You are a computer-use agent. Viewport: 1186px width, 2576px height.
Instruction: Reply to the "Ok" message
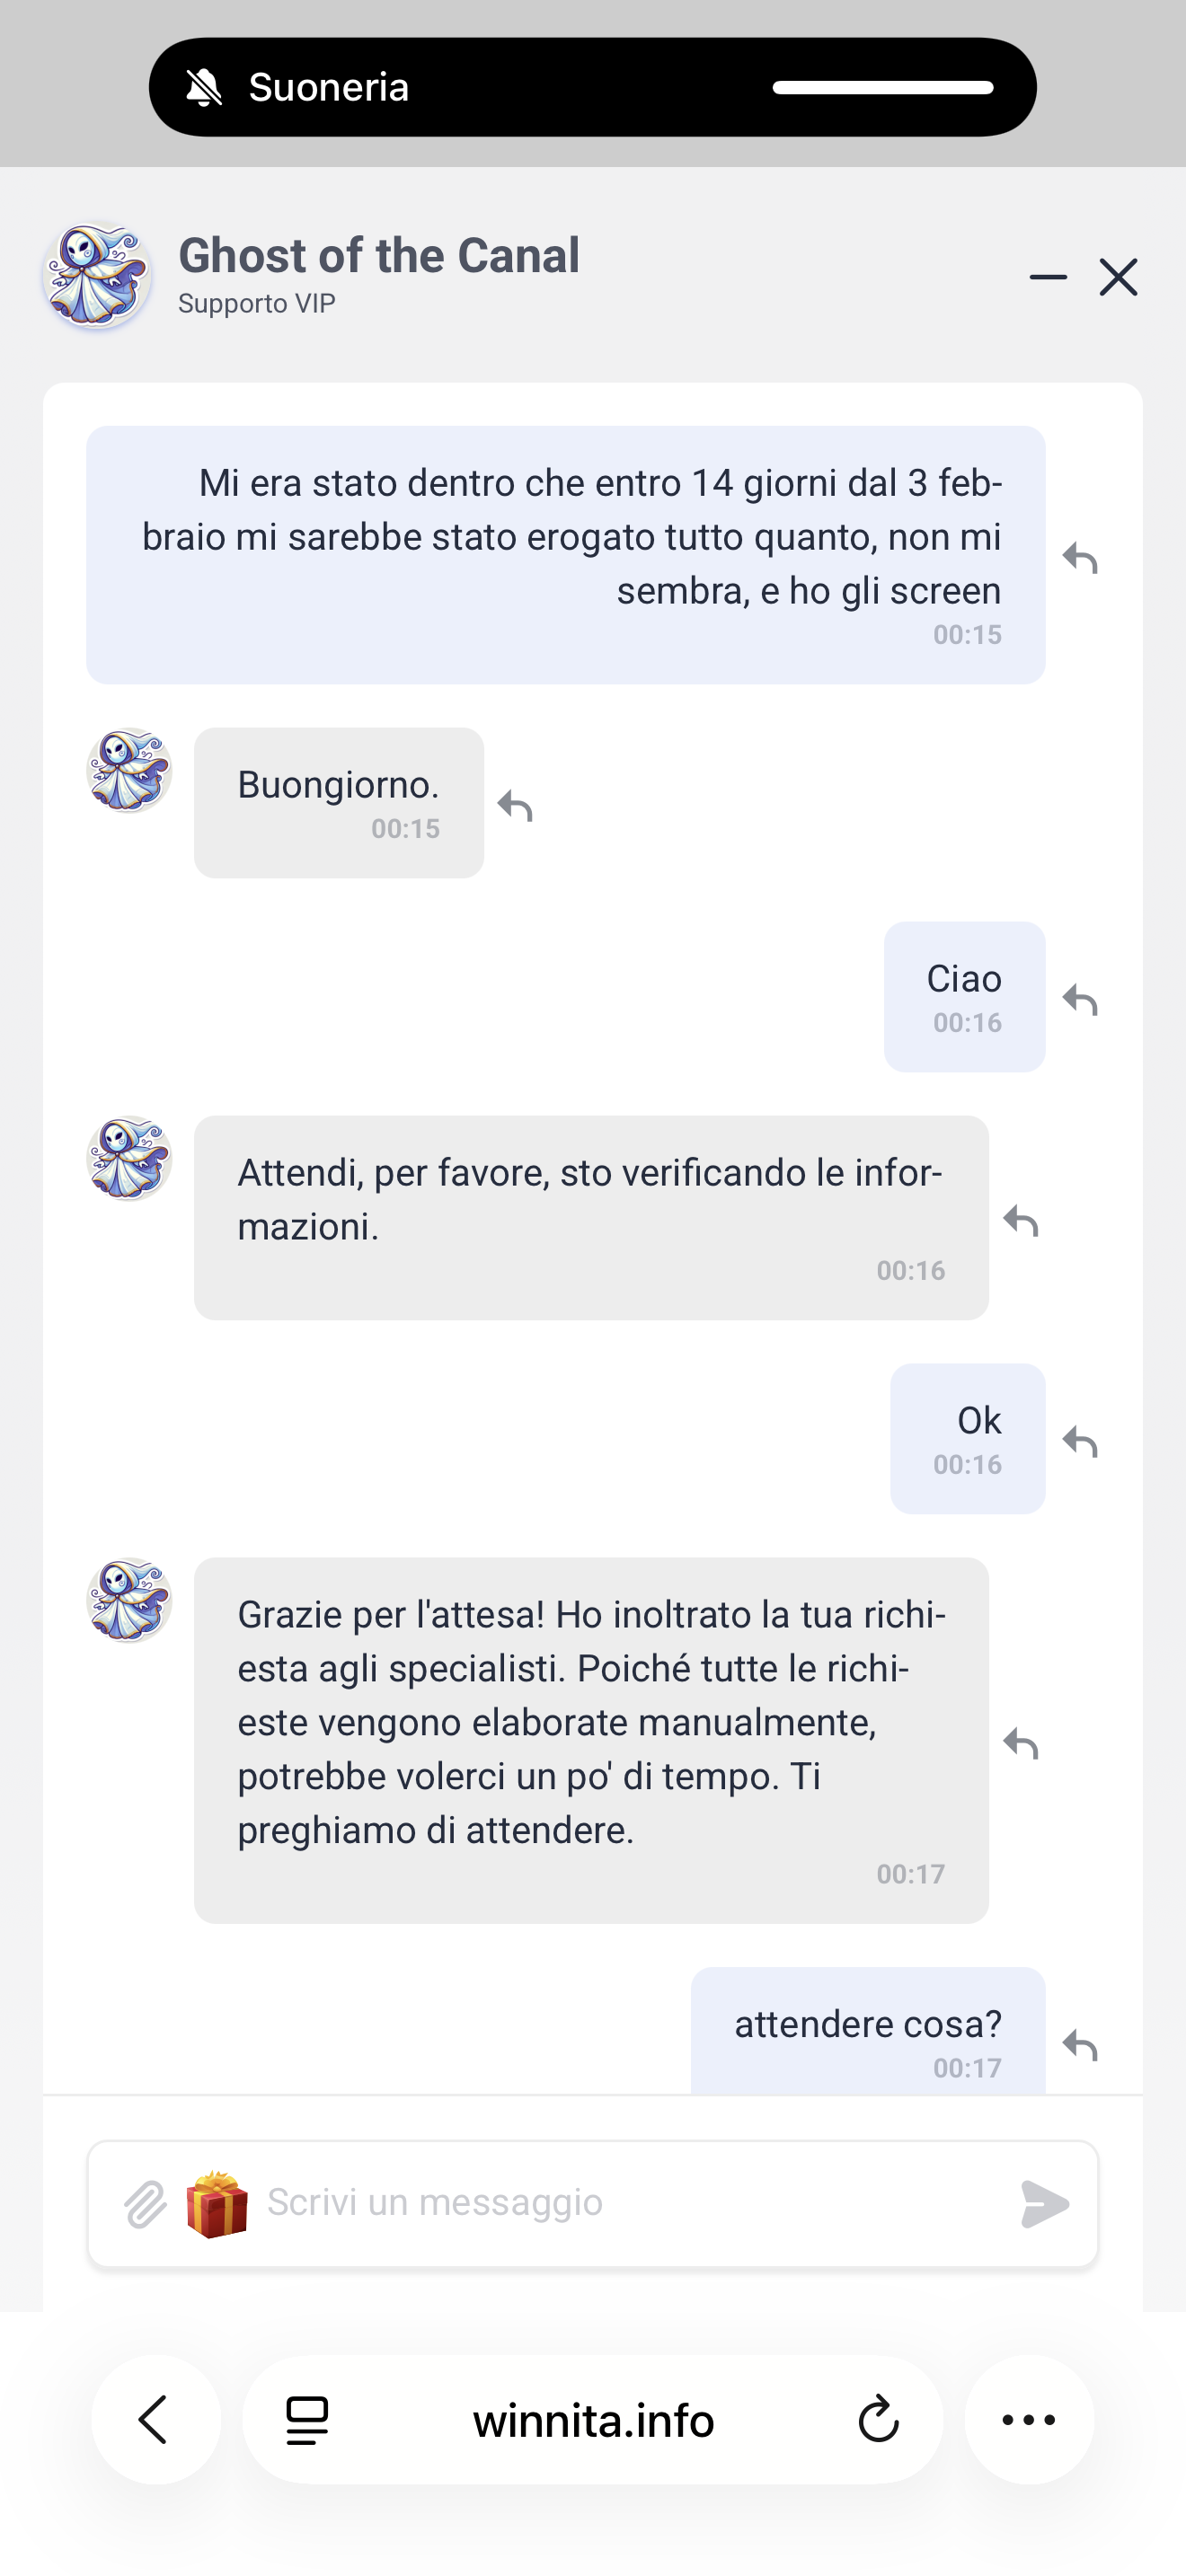pyautogui.click(x=1080, y=1441)
